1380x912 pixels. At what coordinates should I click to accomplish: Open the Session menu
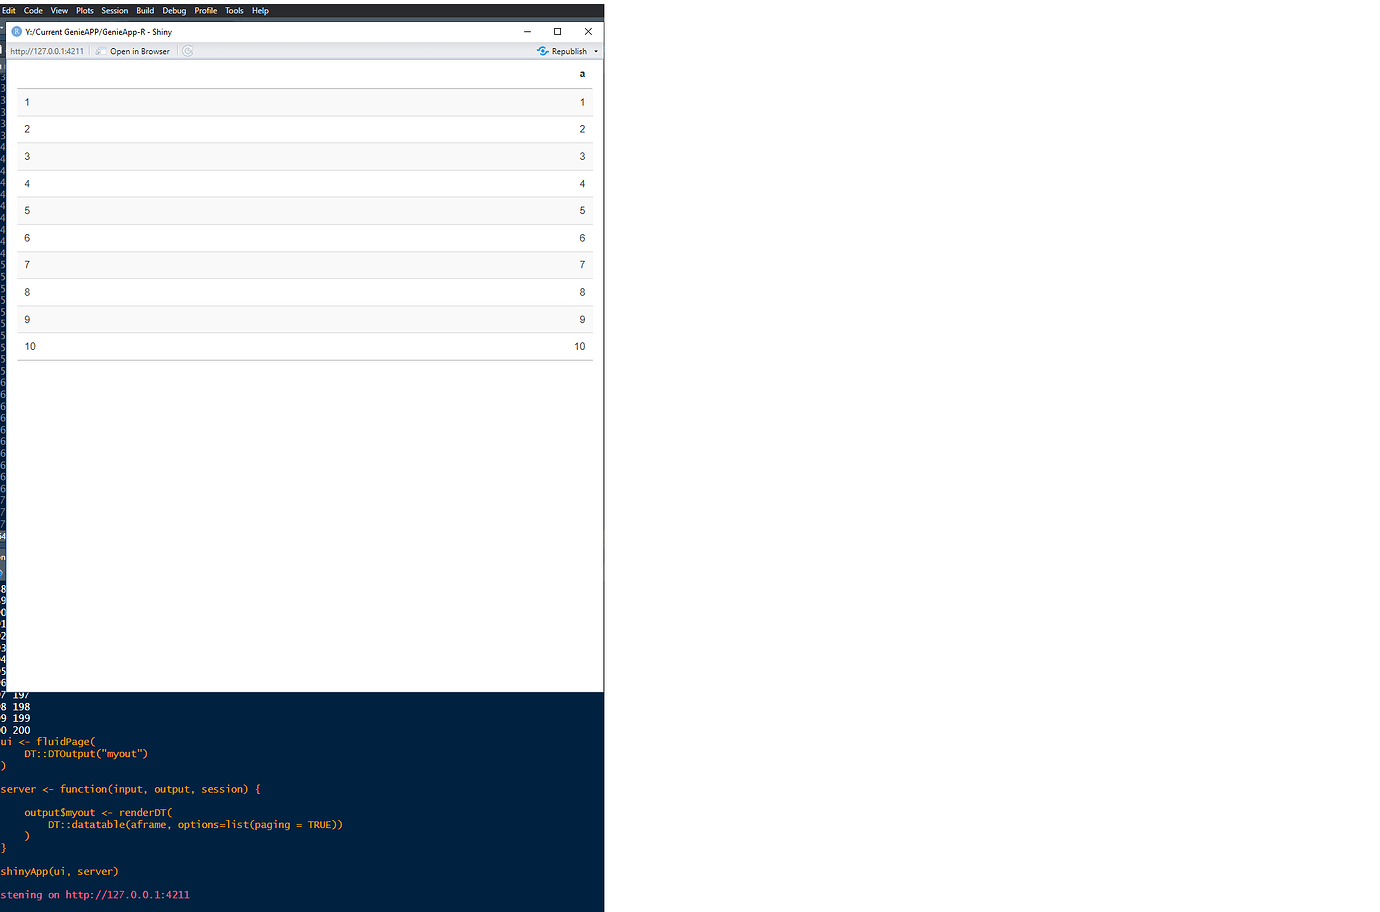pyautogui.click(x=114, y=10)
